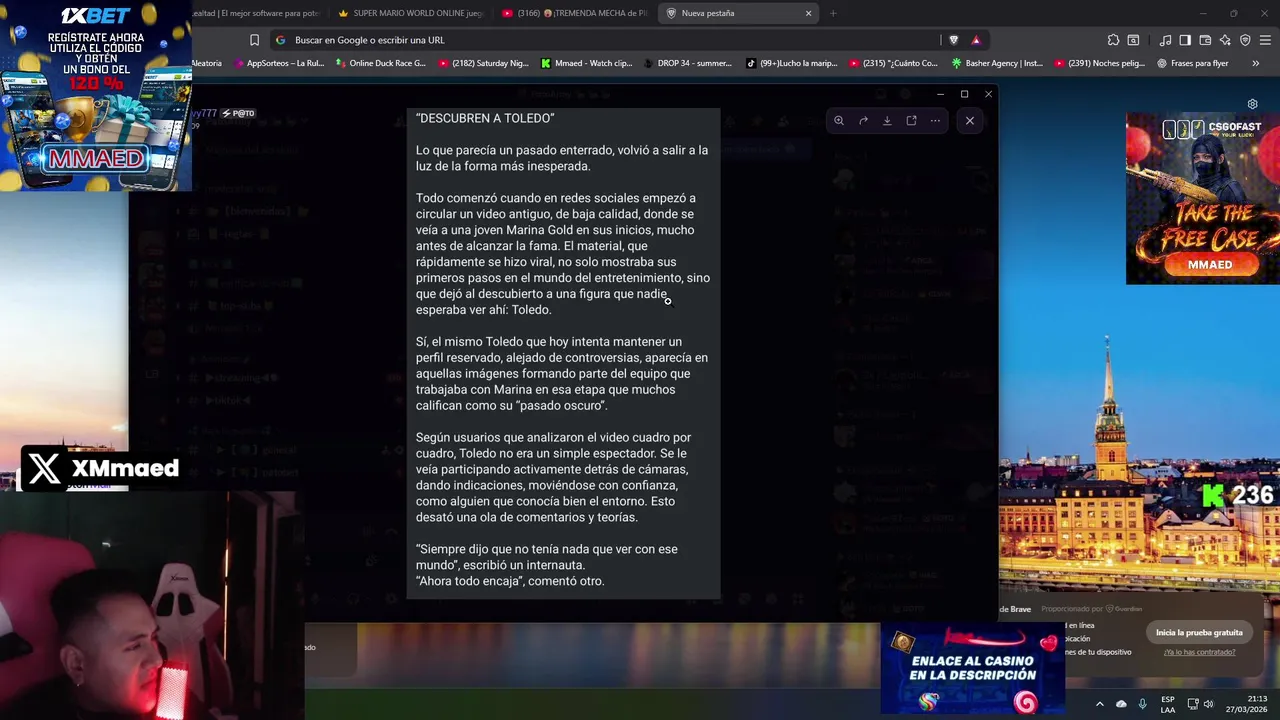Click the Inicia la prueba gratuita button
This screenshot has height=720, width=1280.
coord(1199,632)
